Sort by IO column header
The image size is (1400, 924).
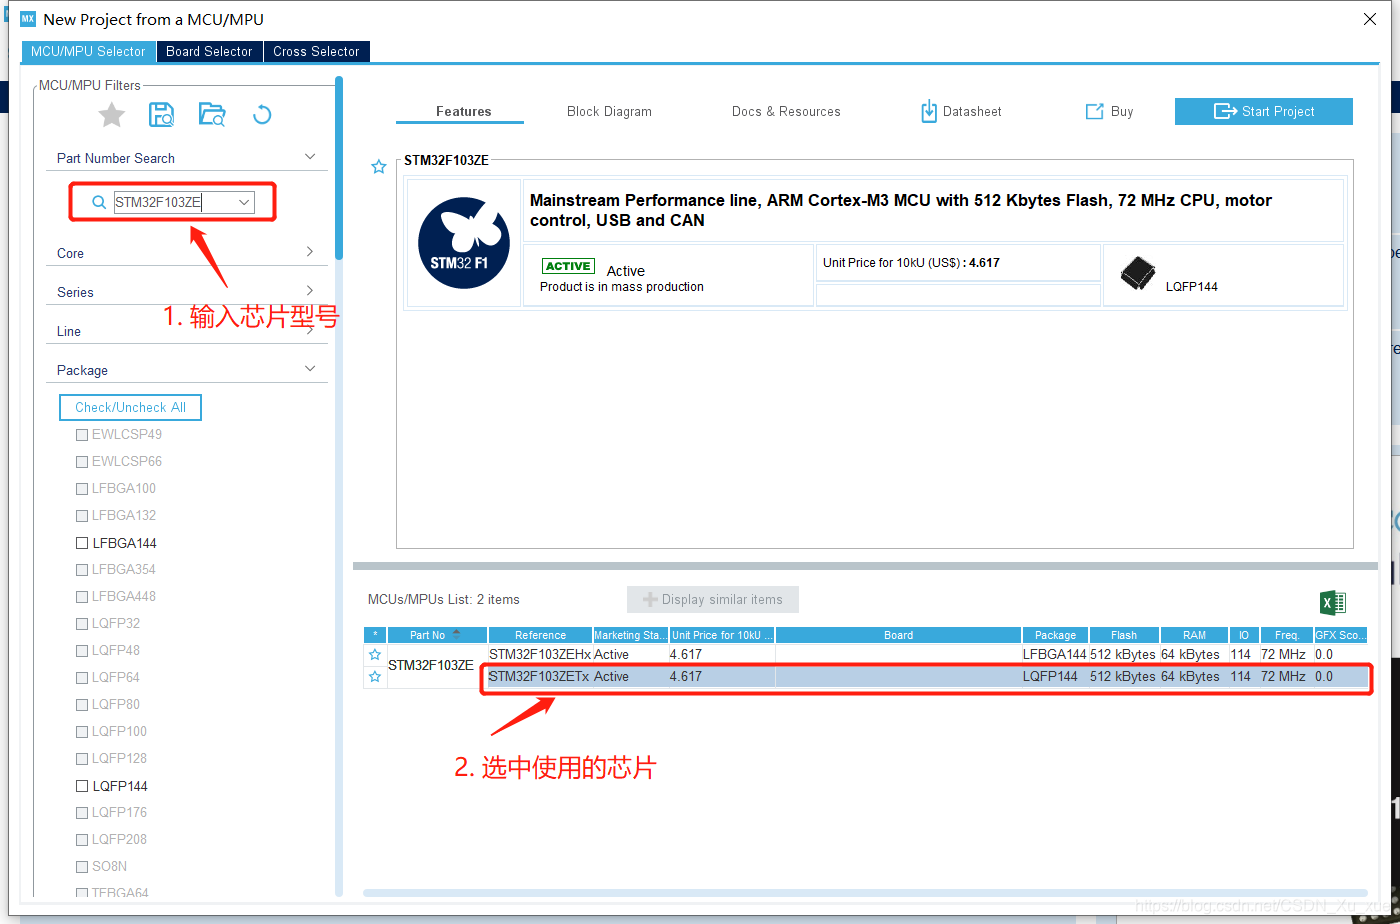click(1243, 635)
